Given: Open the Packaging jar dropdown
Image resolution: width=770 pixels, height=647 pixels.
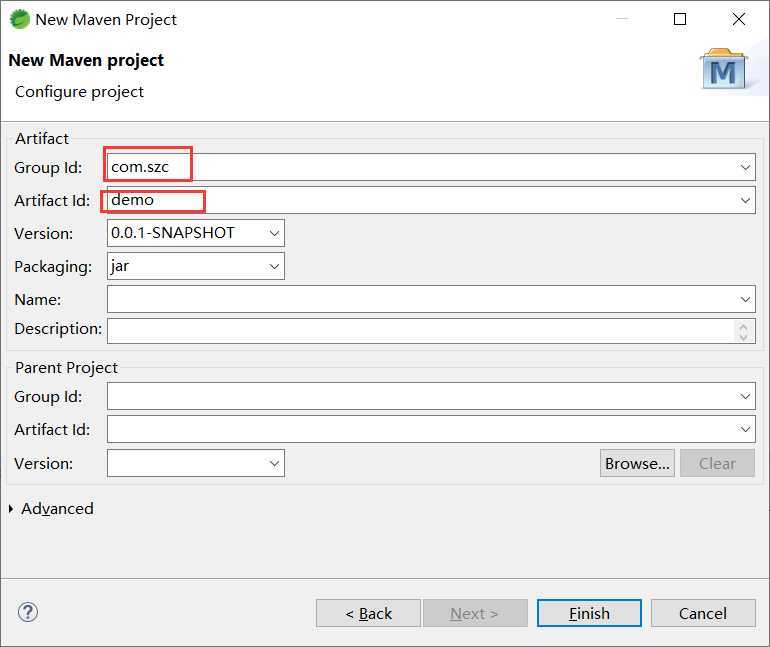Looking at the screenshot, I should point(274,266).
